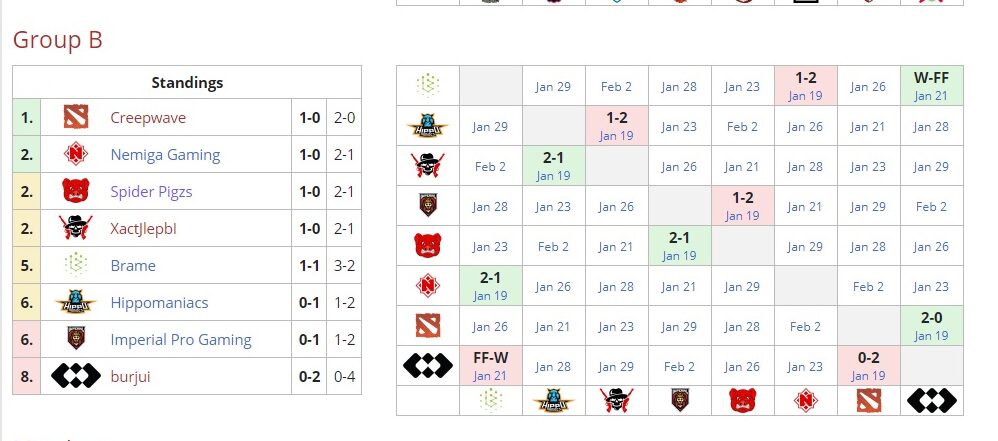This screenshot has width=998, height=441.
Task: Open the Creepwave team link
Action: click(x=148, y=118)
